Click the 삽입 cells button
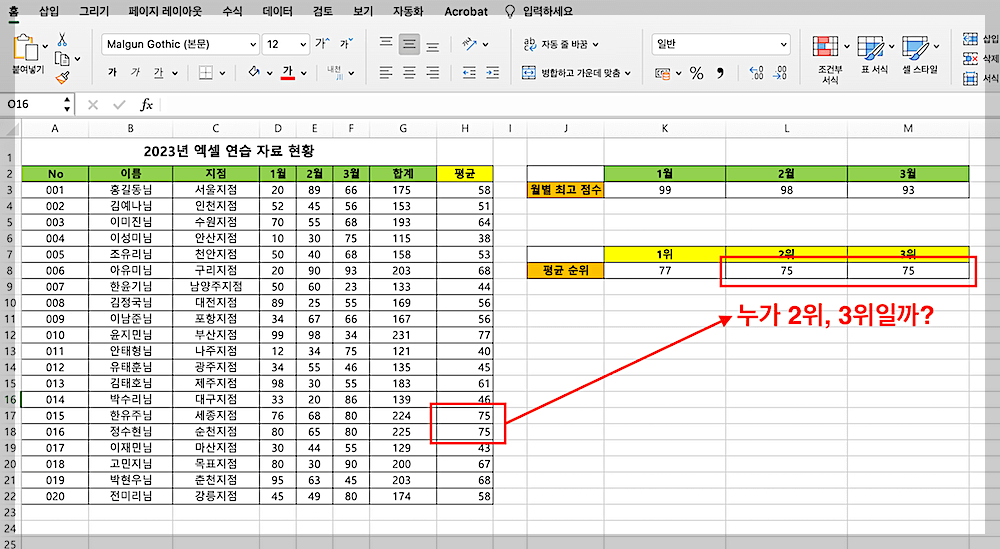1000x549 pixels. (981, 40)
